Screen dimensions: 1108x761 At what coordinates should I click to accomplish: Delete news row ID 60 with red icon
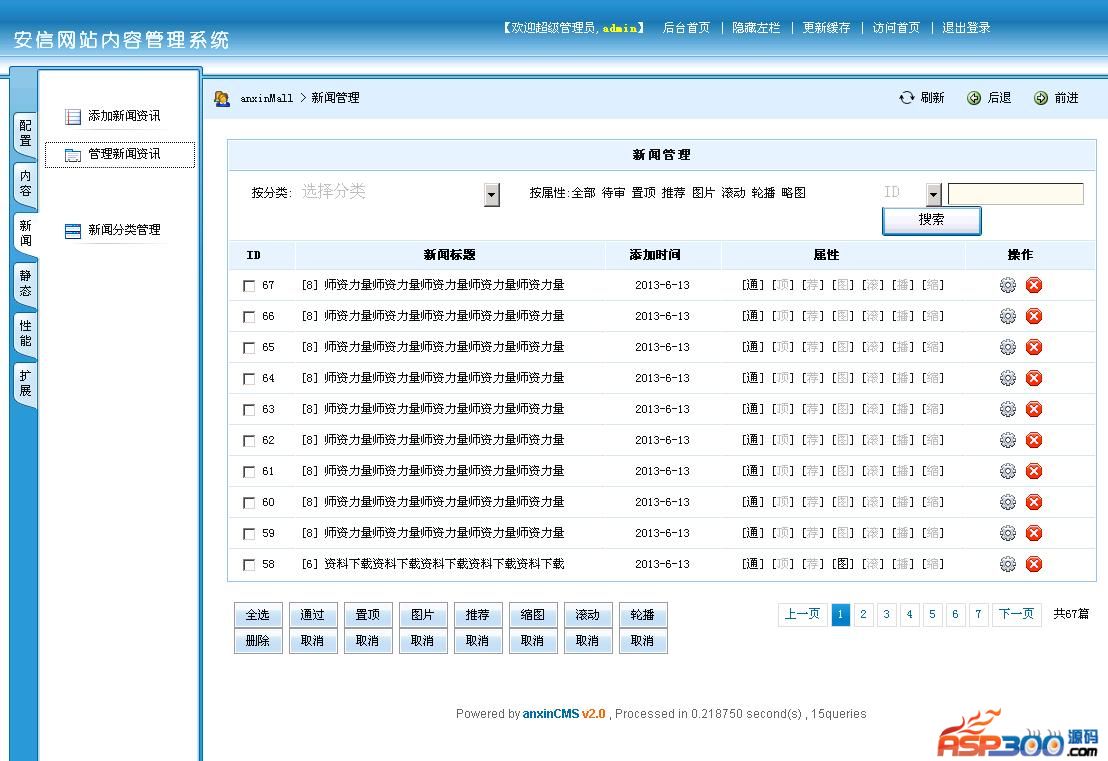click(x=1034, y=502)
